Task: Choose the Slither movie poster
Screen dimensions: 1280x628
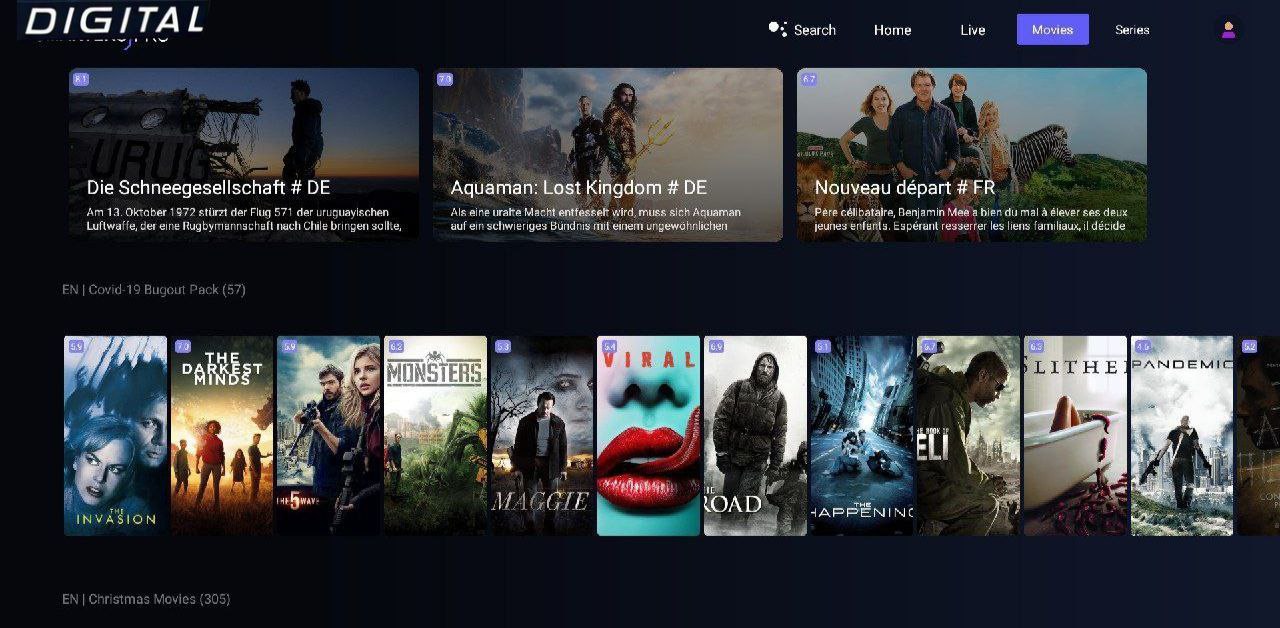Action: pos(1075,436)
